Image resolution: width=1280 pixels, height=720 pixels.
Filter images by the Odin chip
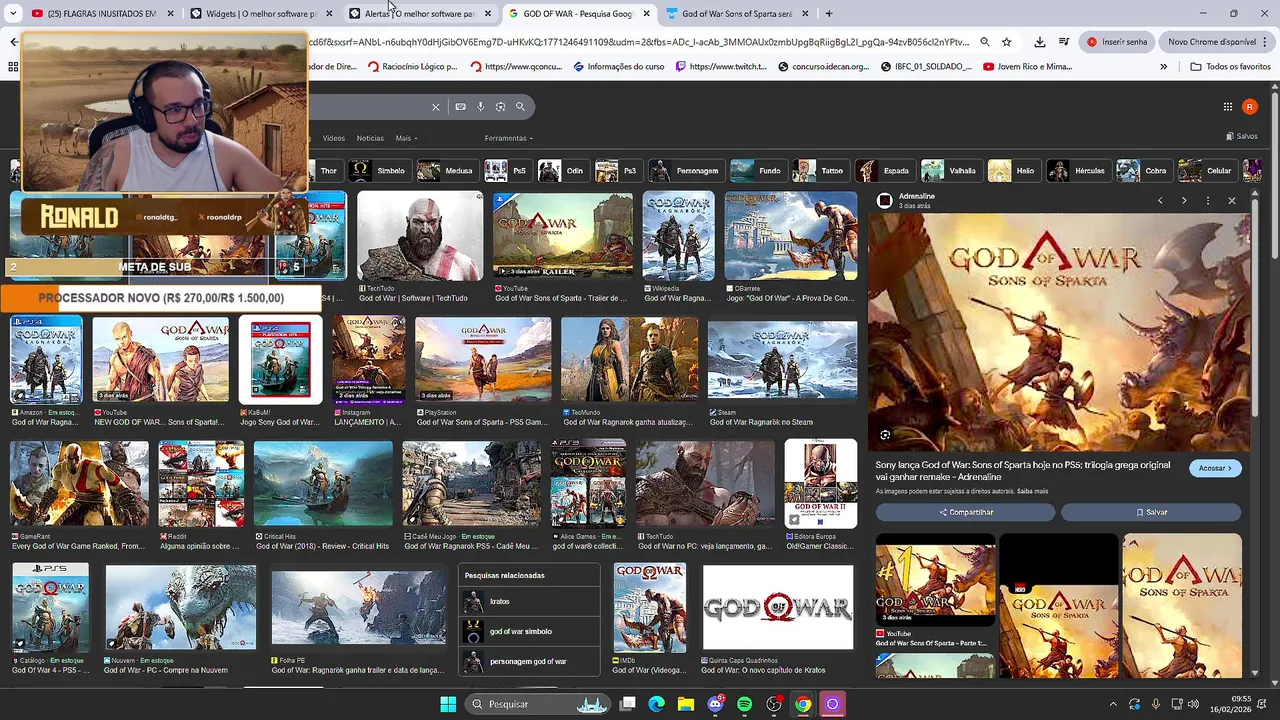[562, 171]
